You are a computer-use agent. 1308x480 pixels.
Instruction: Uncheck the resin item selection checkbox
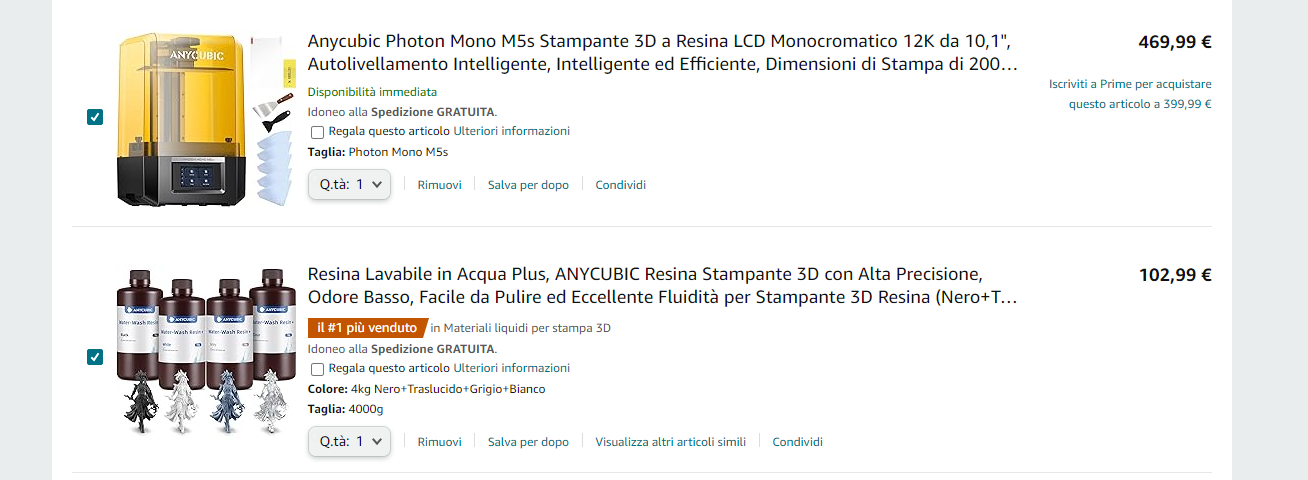tap(95, 357)
